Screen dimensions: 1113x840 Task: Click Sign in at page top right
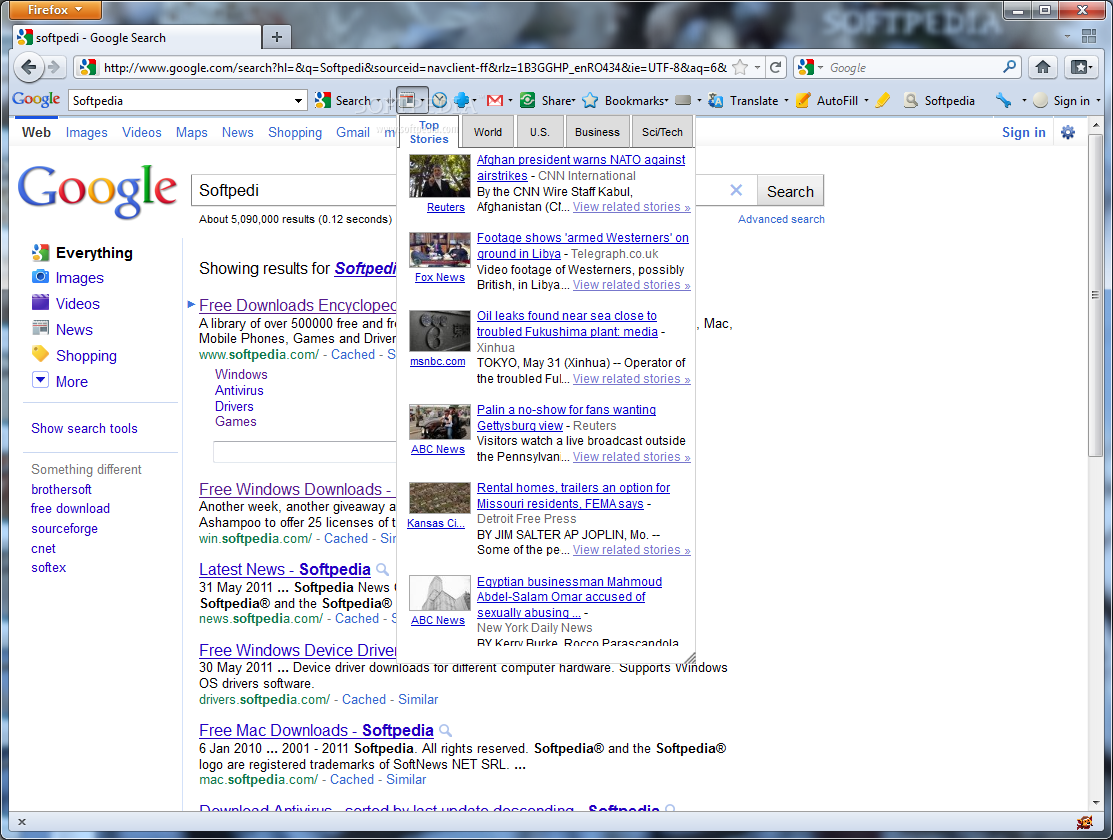(x=1023, y=132)
